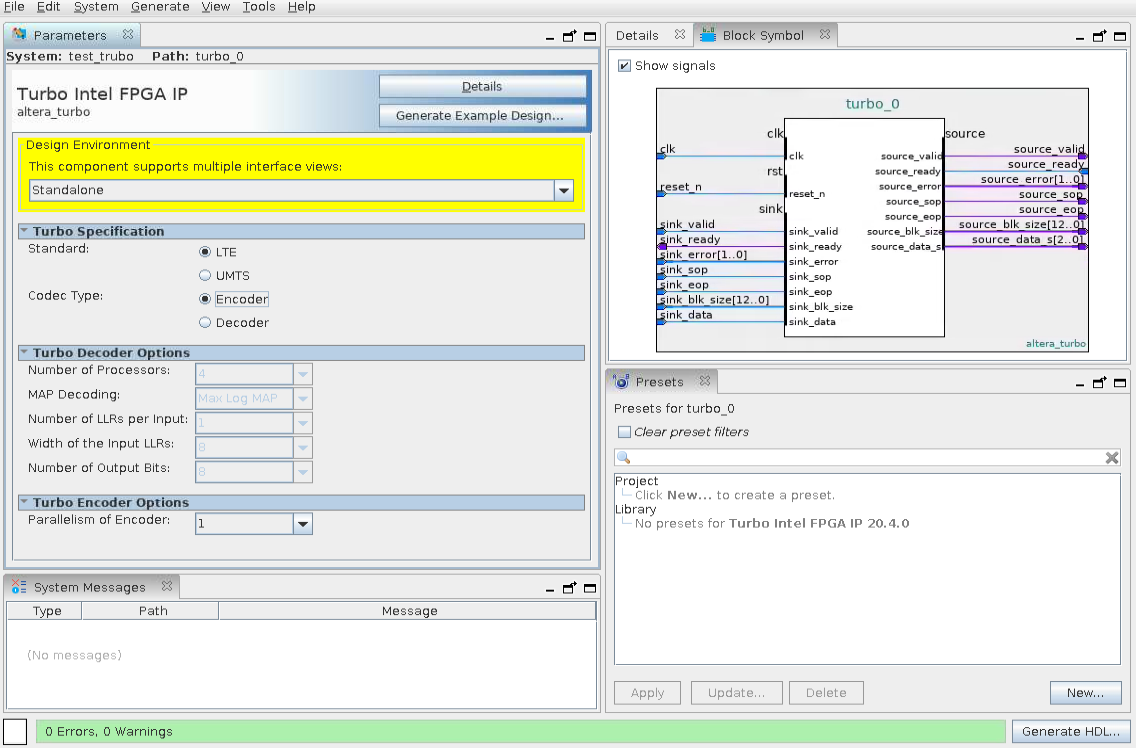Close the Details tab with its X

(x=679, y=34)
